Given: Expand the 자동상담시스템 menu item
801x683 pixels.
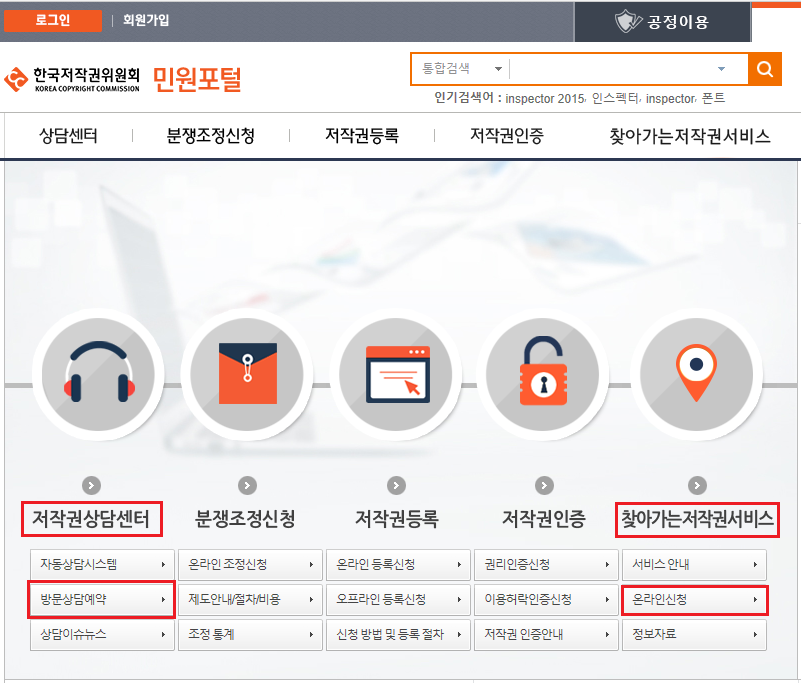Looking at the screenshot, I should coord(99,564).
